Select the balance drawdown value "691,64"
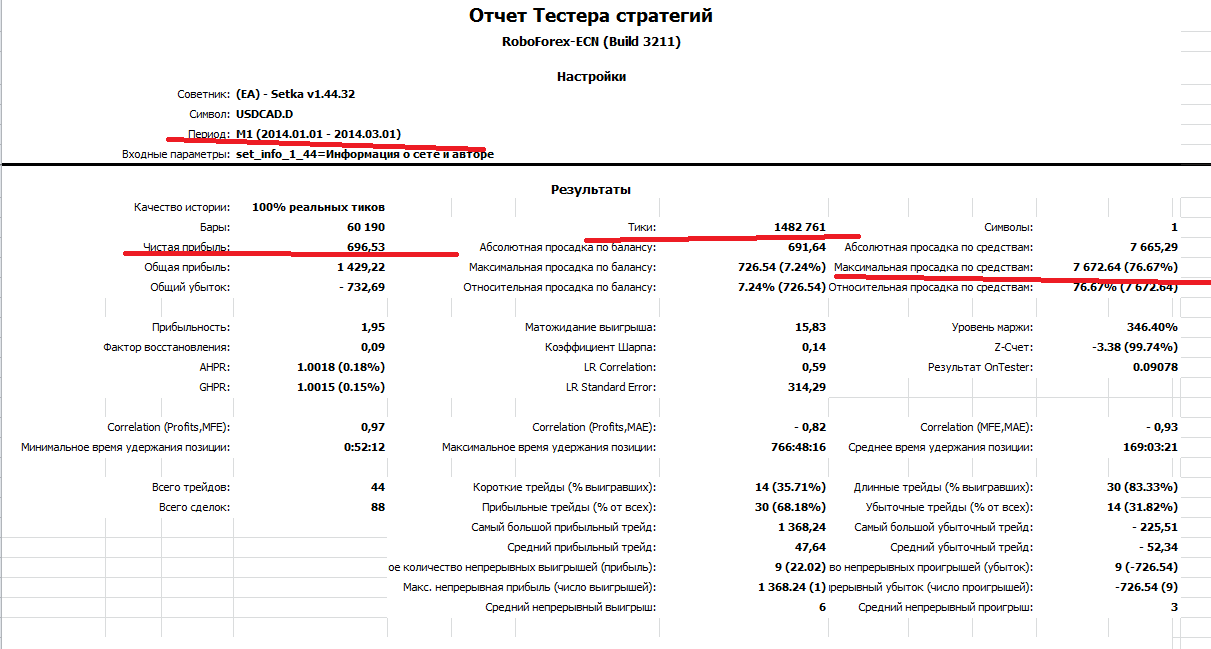 (x=807, y=247)
